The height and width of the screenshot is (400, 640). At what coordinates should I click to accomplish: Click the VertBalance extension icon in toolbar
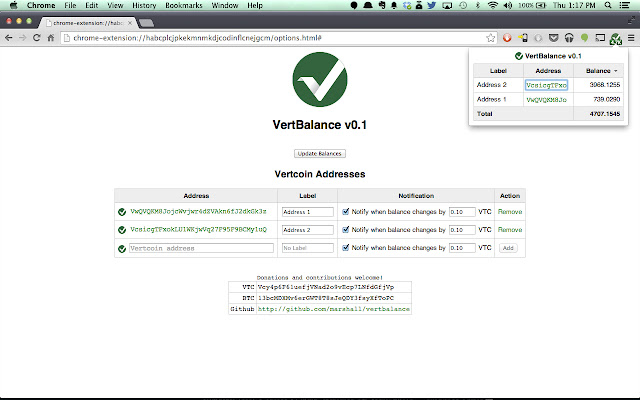tap(615, 38)
